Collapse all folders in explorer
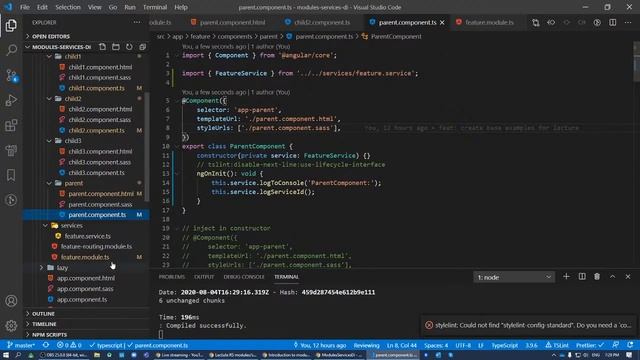Image resolution: width=640 pixels, height=360 pixels. click(142, 47)
